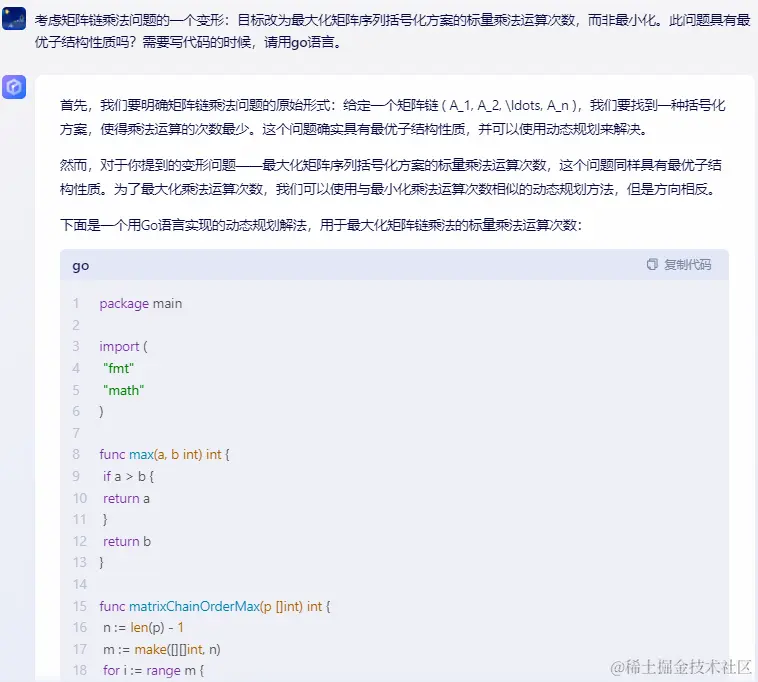758x682 pixels.
Task: Click 'func matrixChainOrderMax(p []int) int {' line
Action: pos(215,606)
